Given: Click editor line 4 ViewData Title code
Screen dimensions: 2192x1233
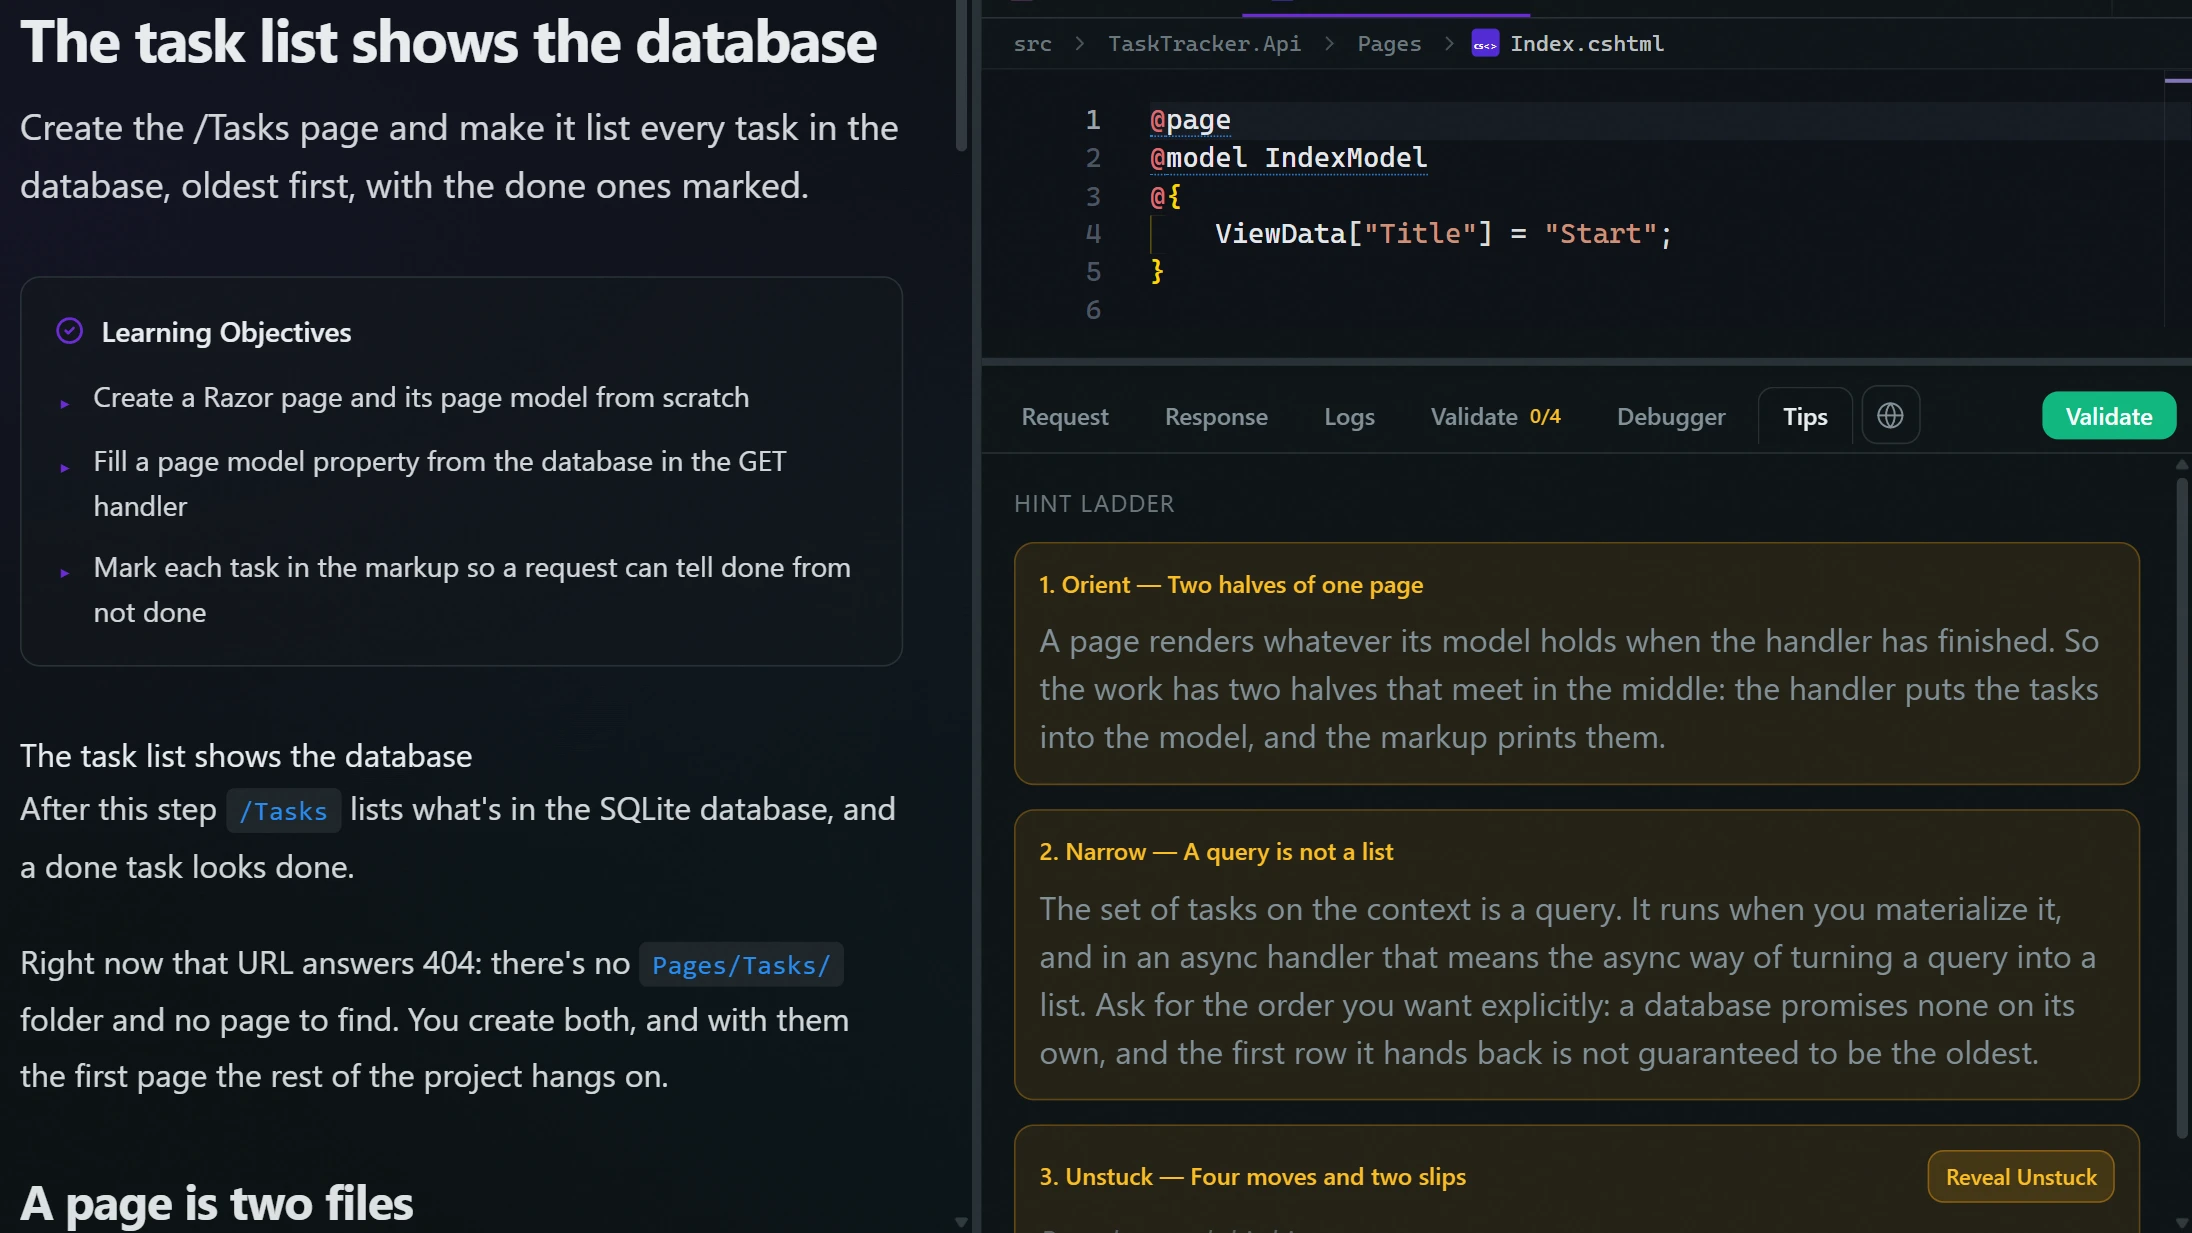Looking at the screenshot, I should pos(1442,234).
